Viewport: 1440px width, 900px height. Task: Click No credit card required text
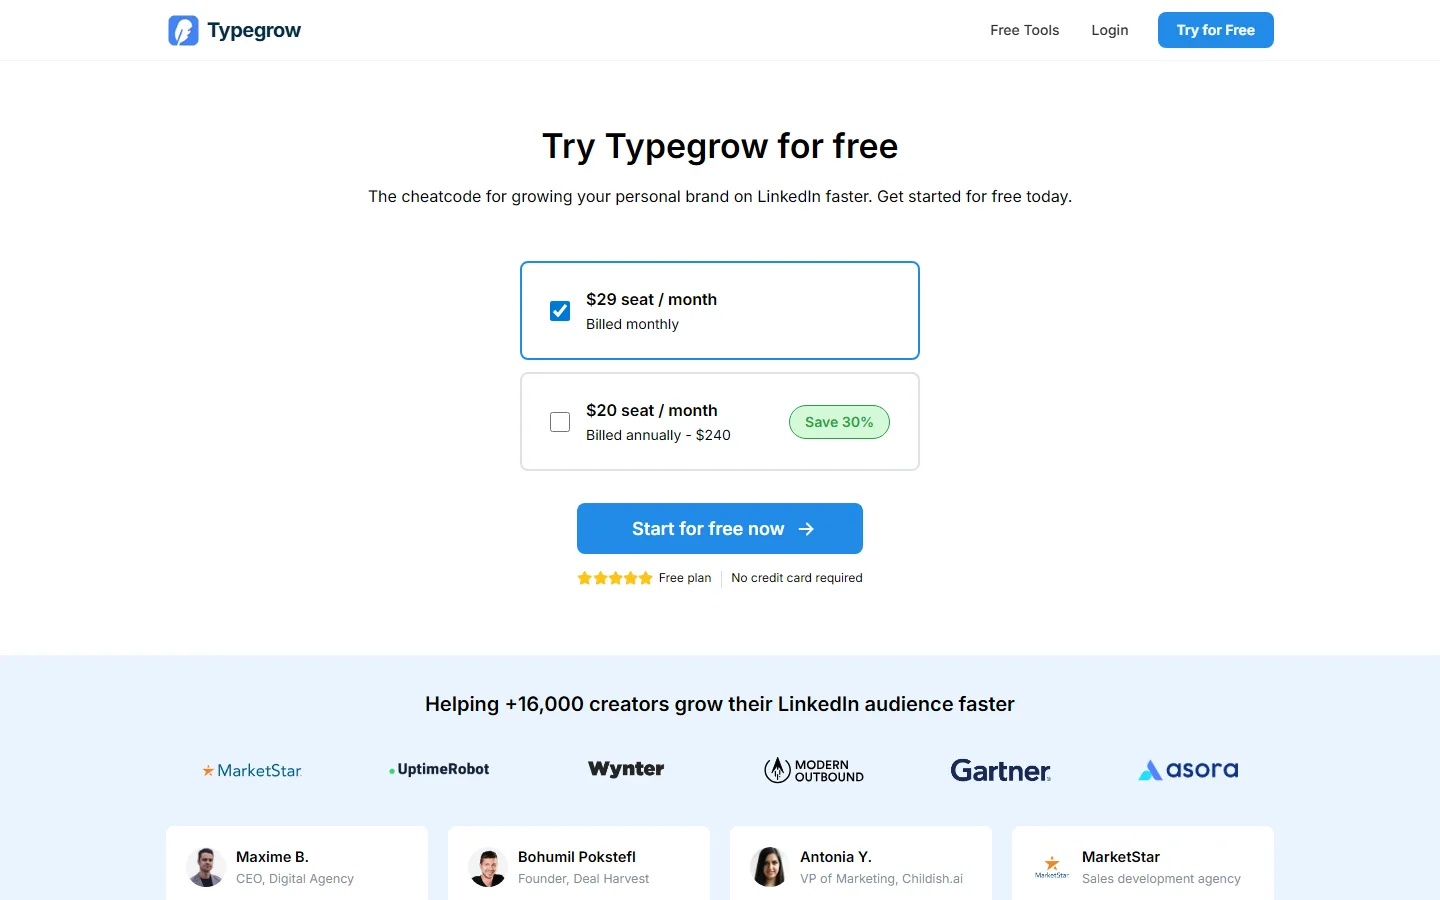tap(797, 578)
